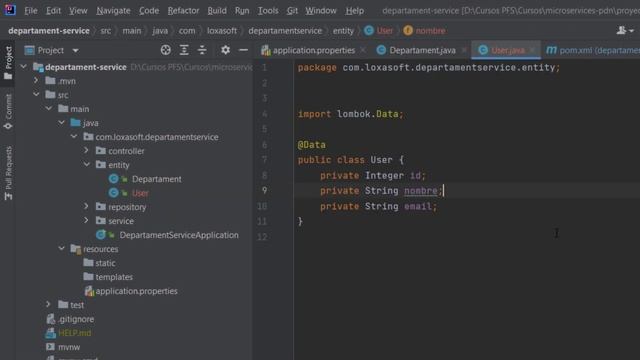The width and height of the screenshot is (640, 360).
Task: Click the email field in editor
Action: [418, 206]
